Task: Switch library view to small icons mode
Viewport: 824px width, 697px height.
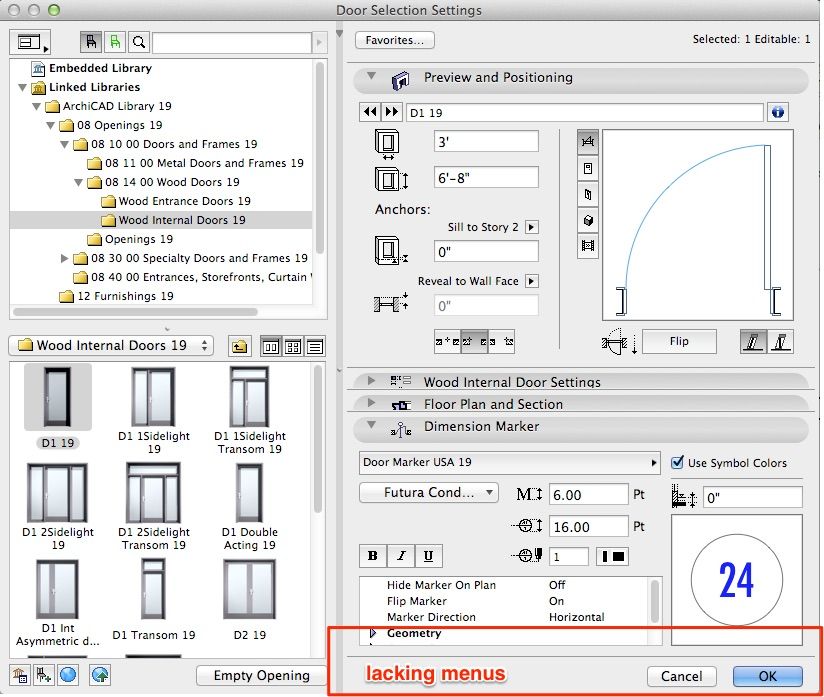Action: (x=293, y=345)
